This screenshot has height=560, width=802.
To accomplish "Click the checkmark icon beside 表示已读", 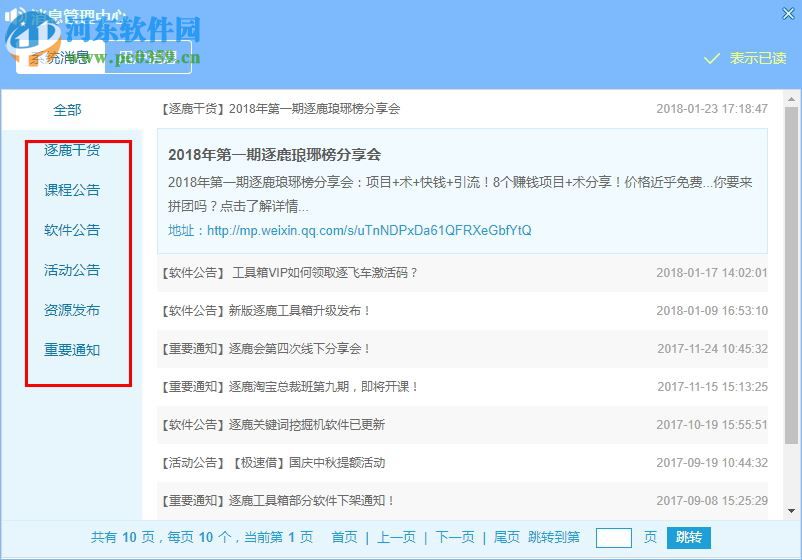I will point(712,58).
